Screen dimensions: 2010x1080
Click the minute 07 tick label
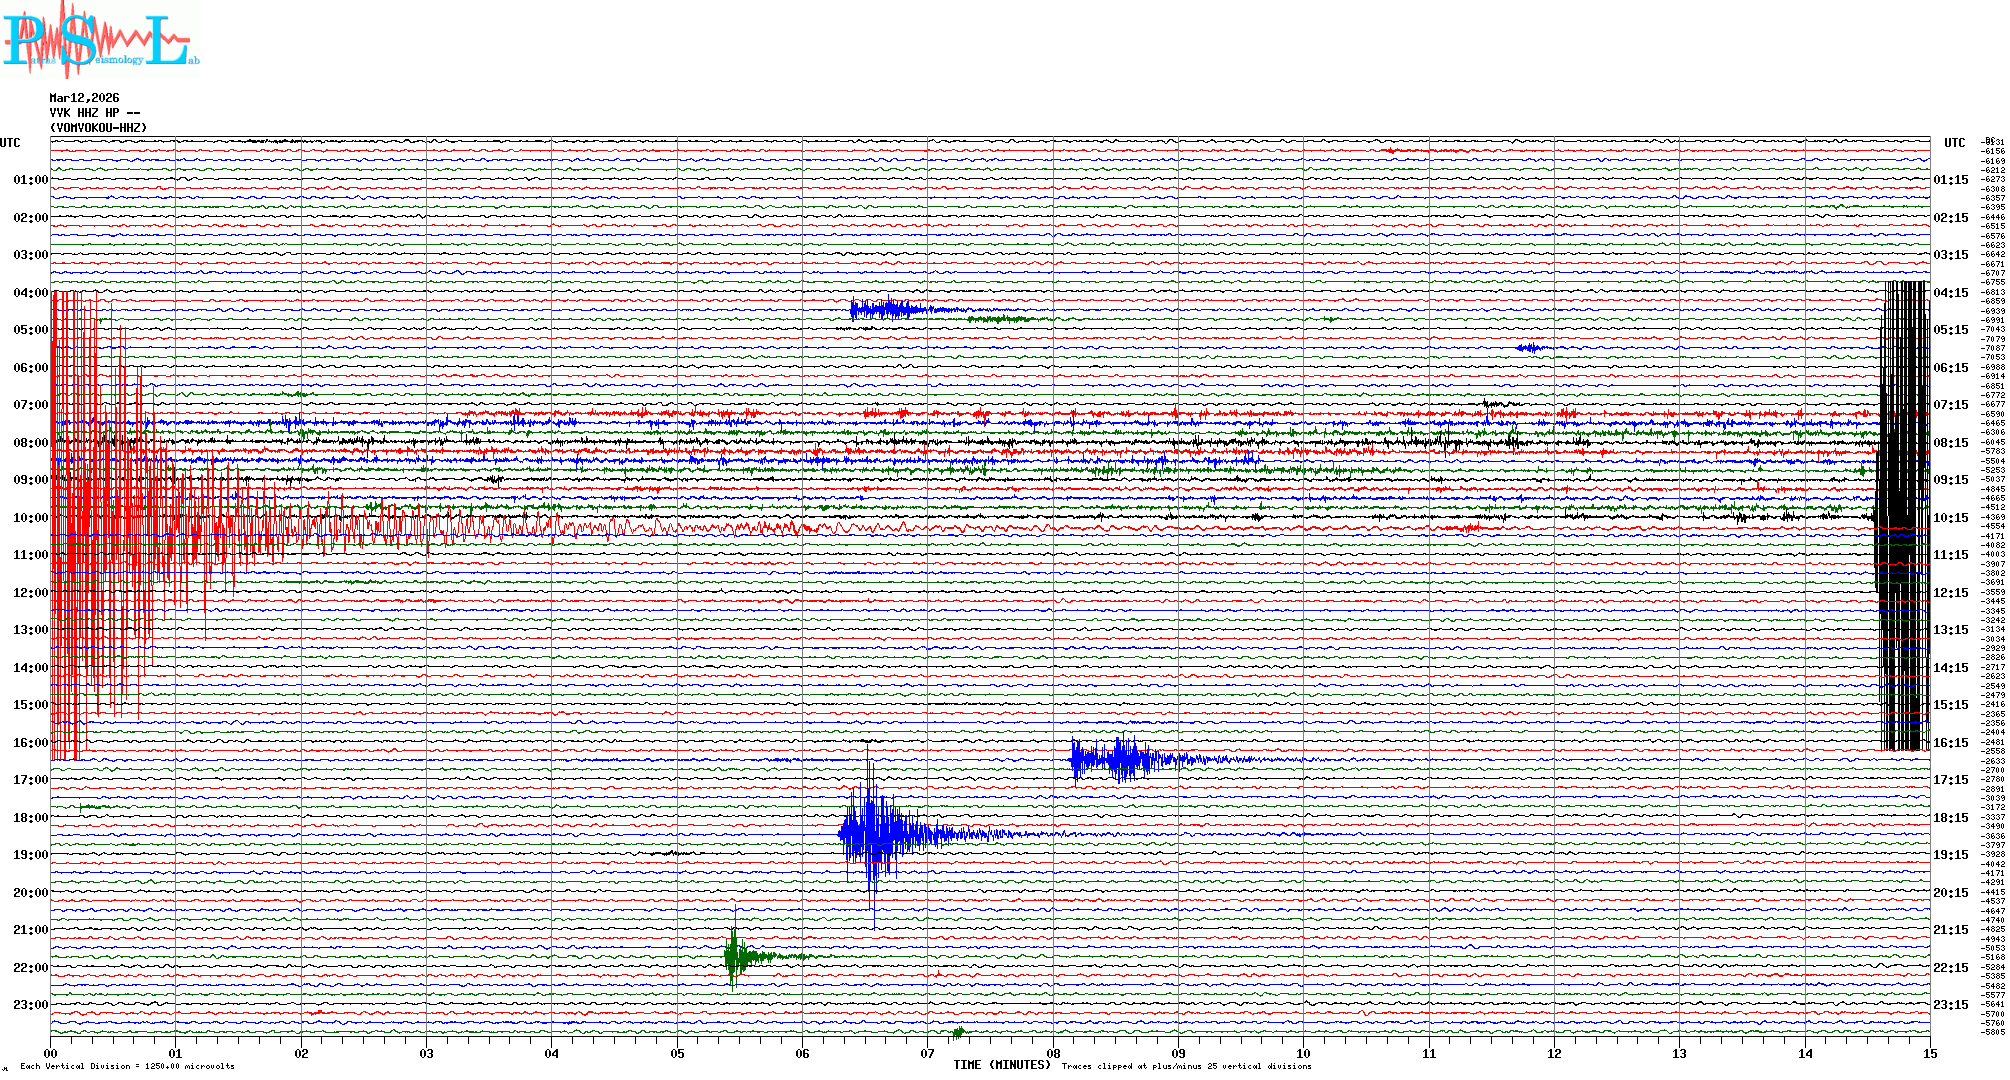click(x=928, y=1053)
